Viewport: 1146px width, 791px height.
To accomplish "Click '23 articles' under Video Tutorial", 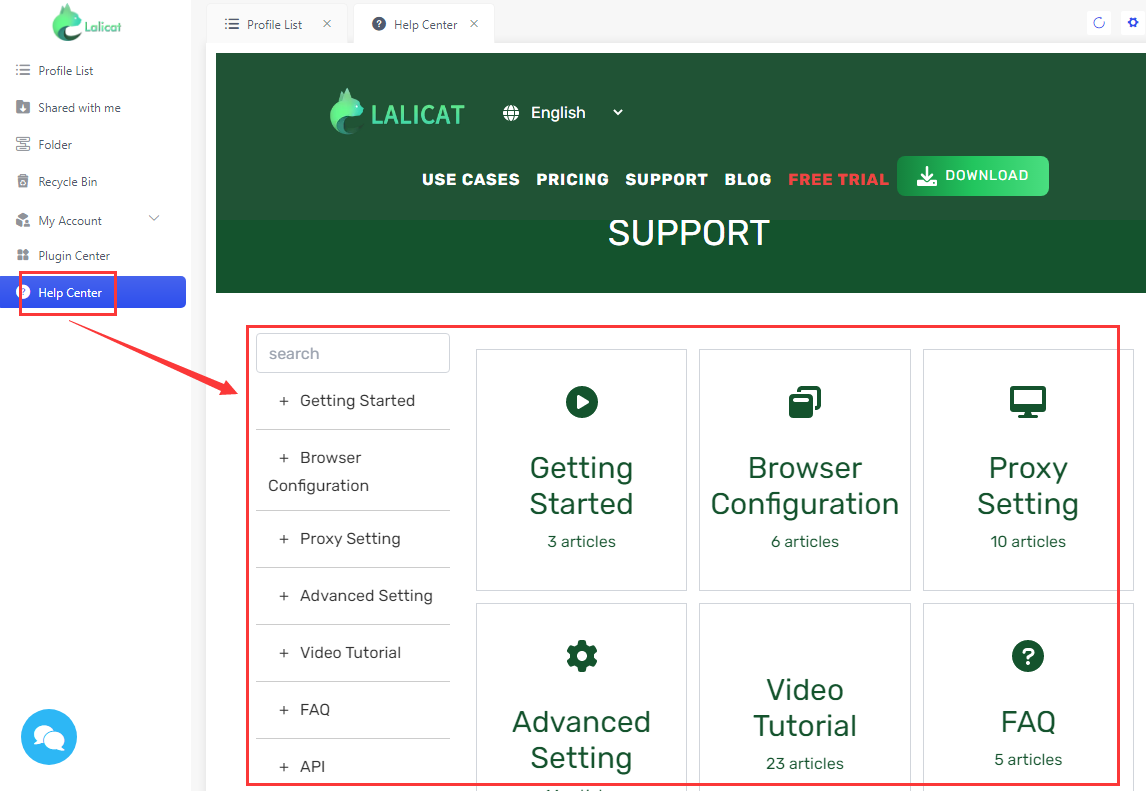I will [805, 763].
